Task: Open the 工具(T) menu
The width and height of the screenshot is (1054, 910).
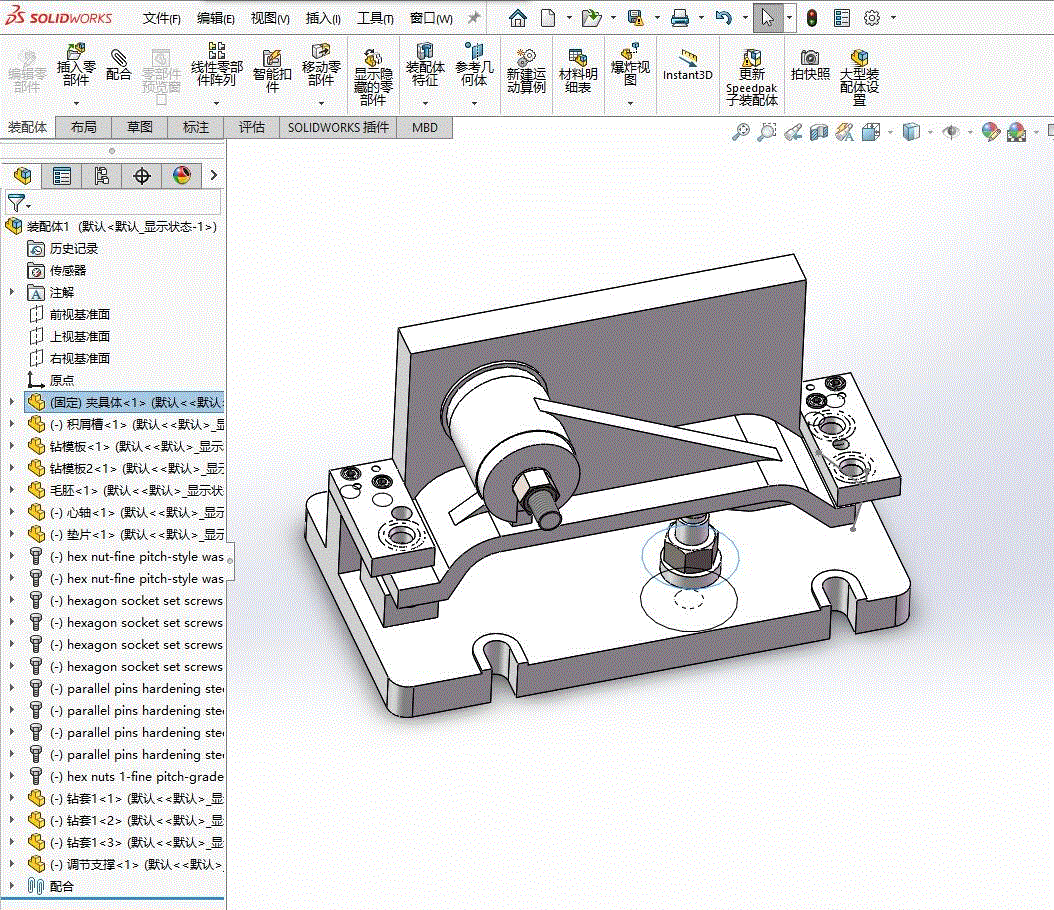Action: point(375,18)
